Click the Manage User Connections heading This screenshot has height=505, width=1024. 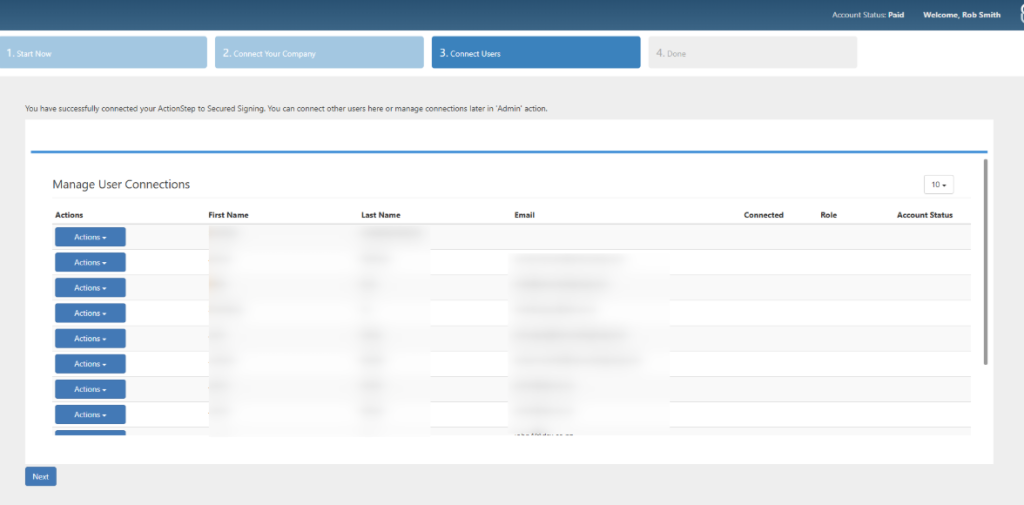121,185
